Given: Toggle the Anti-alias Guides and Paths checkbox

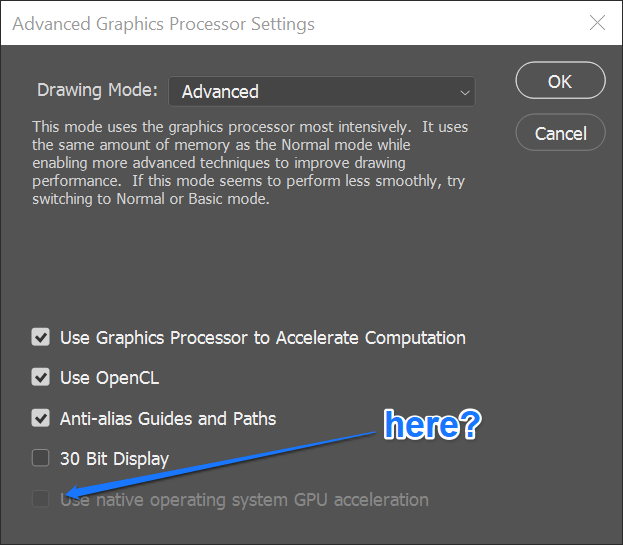Looking at the screenshot, I should (x=41, y=418).
